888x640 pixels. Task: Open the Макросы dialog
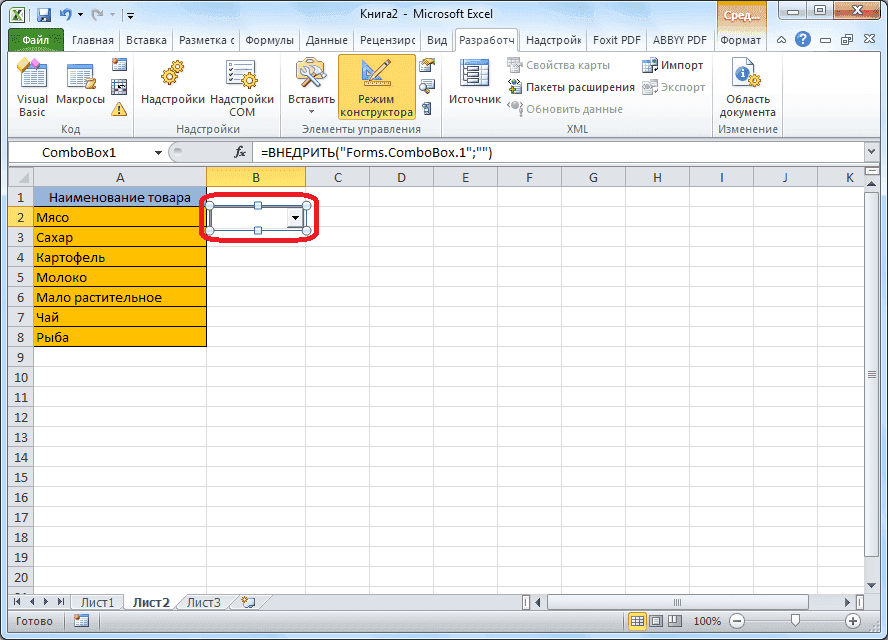click(x=80, y=85)
